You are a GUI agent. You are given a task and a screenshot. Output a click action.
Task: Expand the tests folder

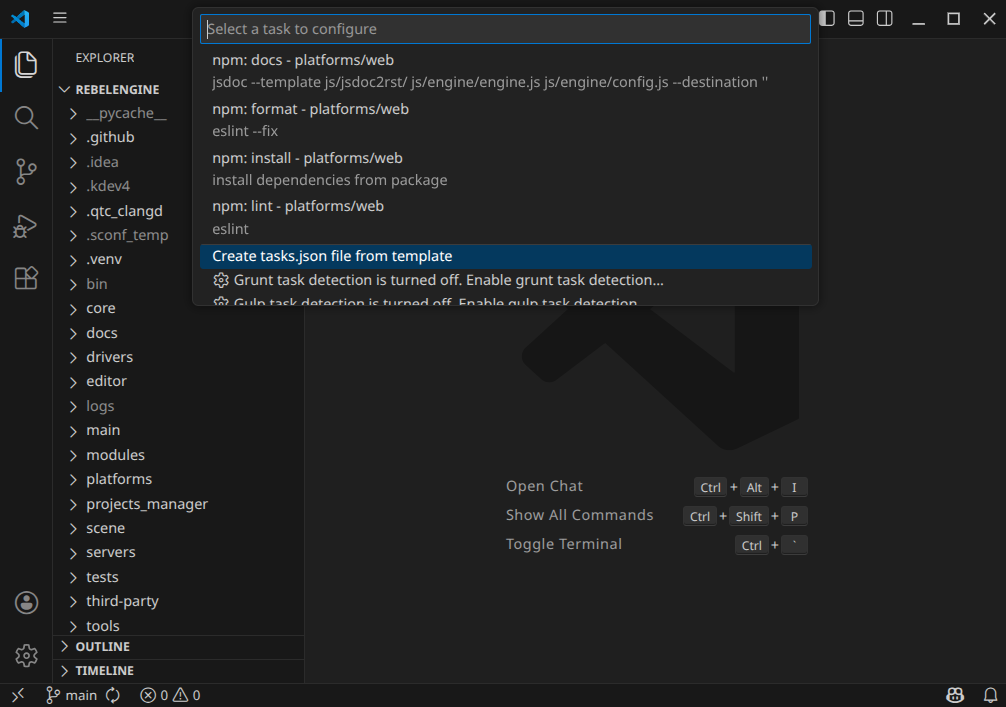click(178, 577)
